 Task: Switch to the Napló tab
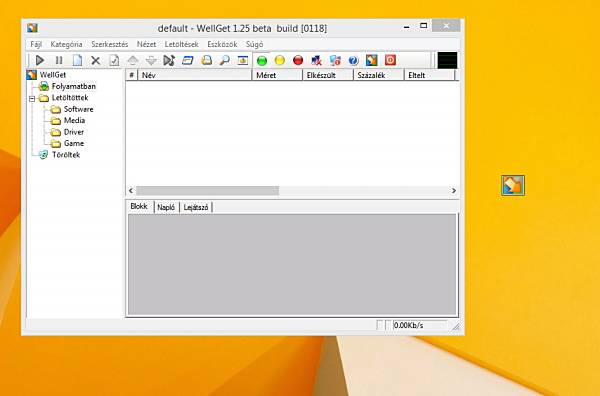[166, 207]
